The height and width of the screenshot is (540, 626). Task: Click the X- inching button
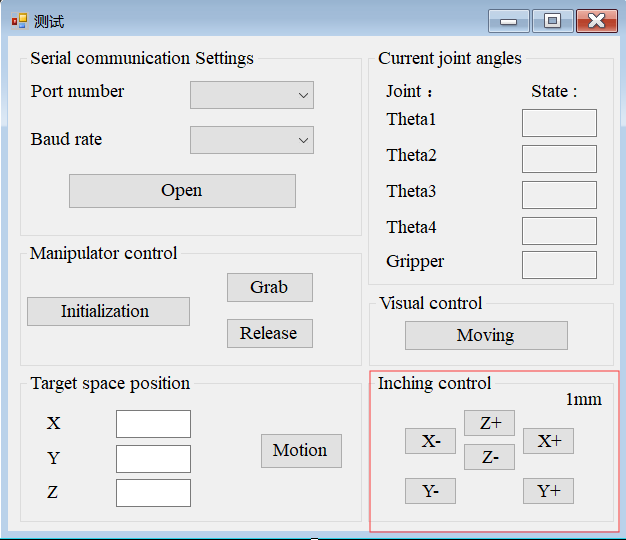tap(430, 441)
